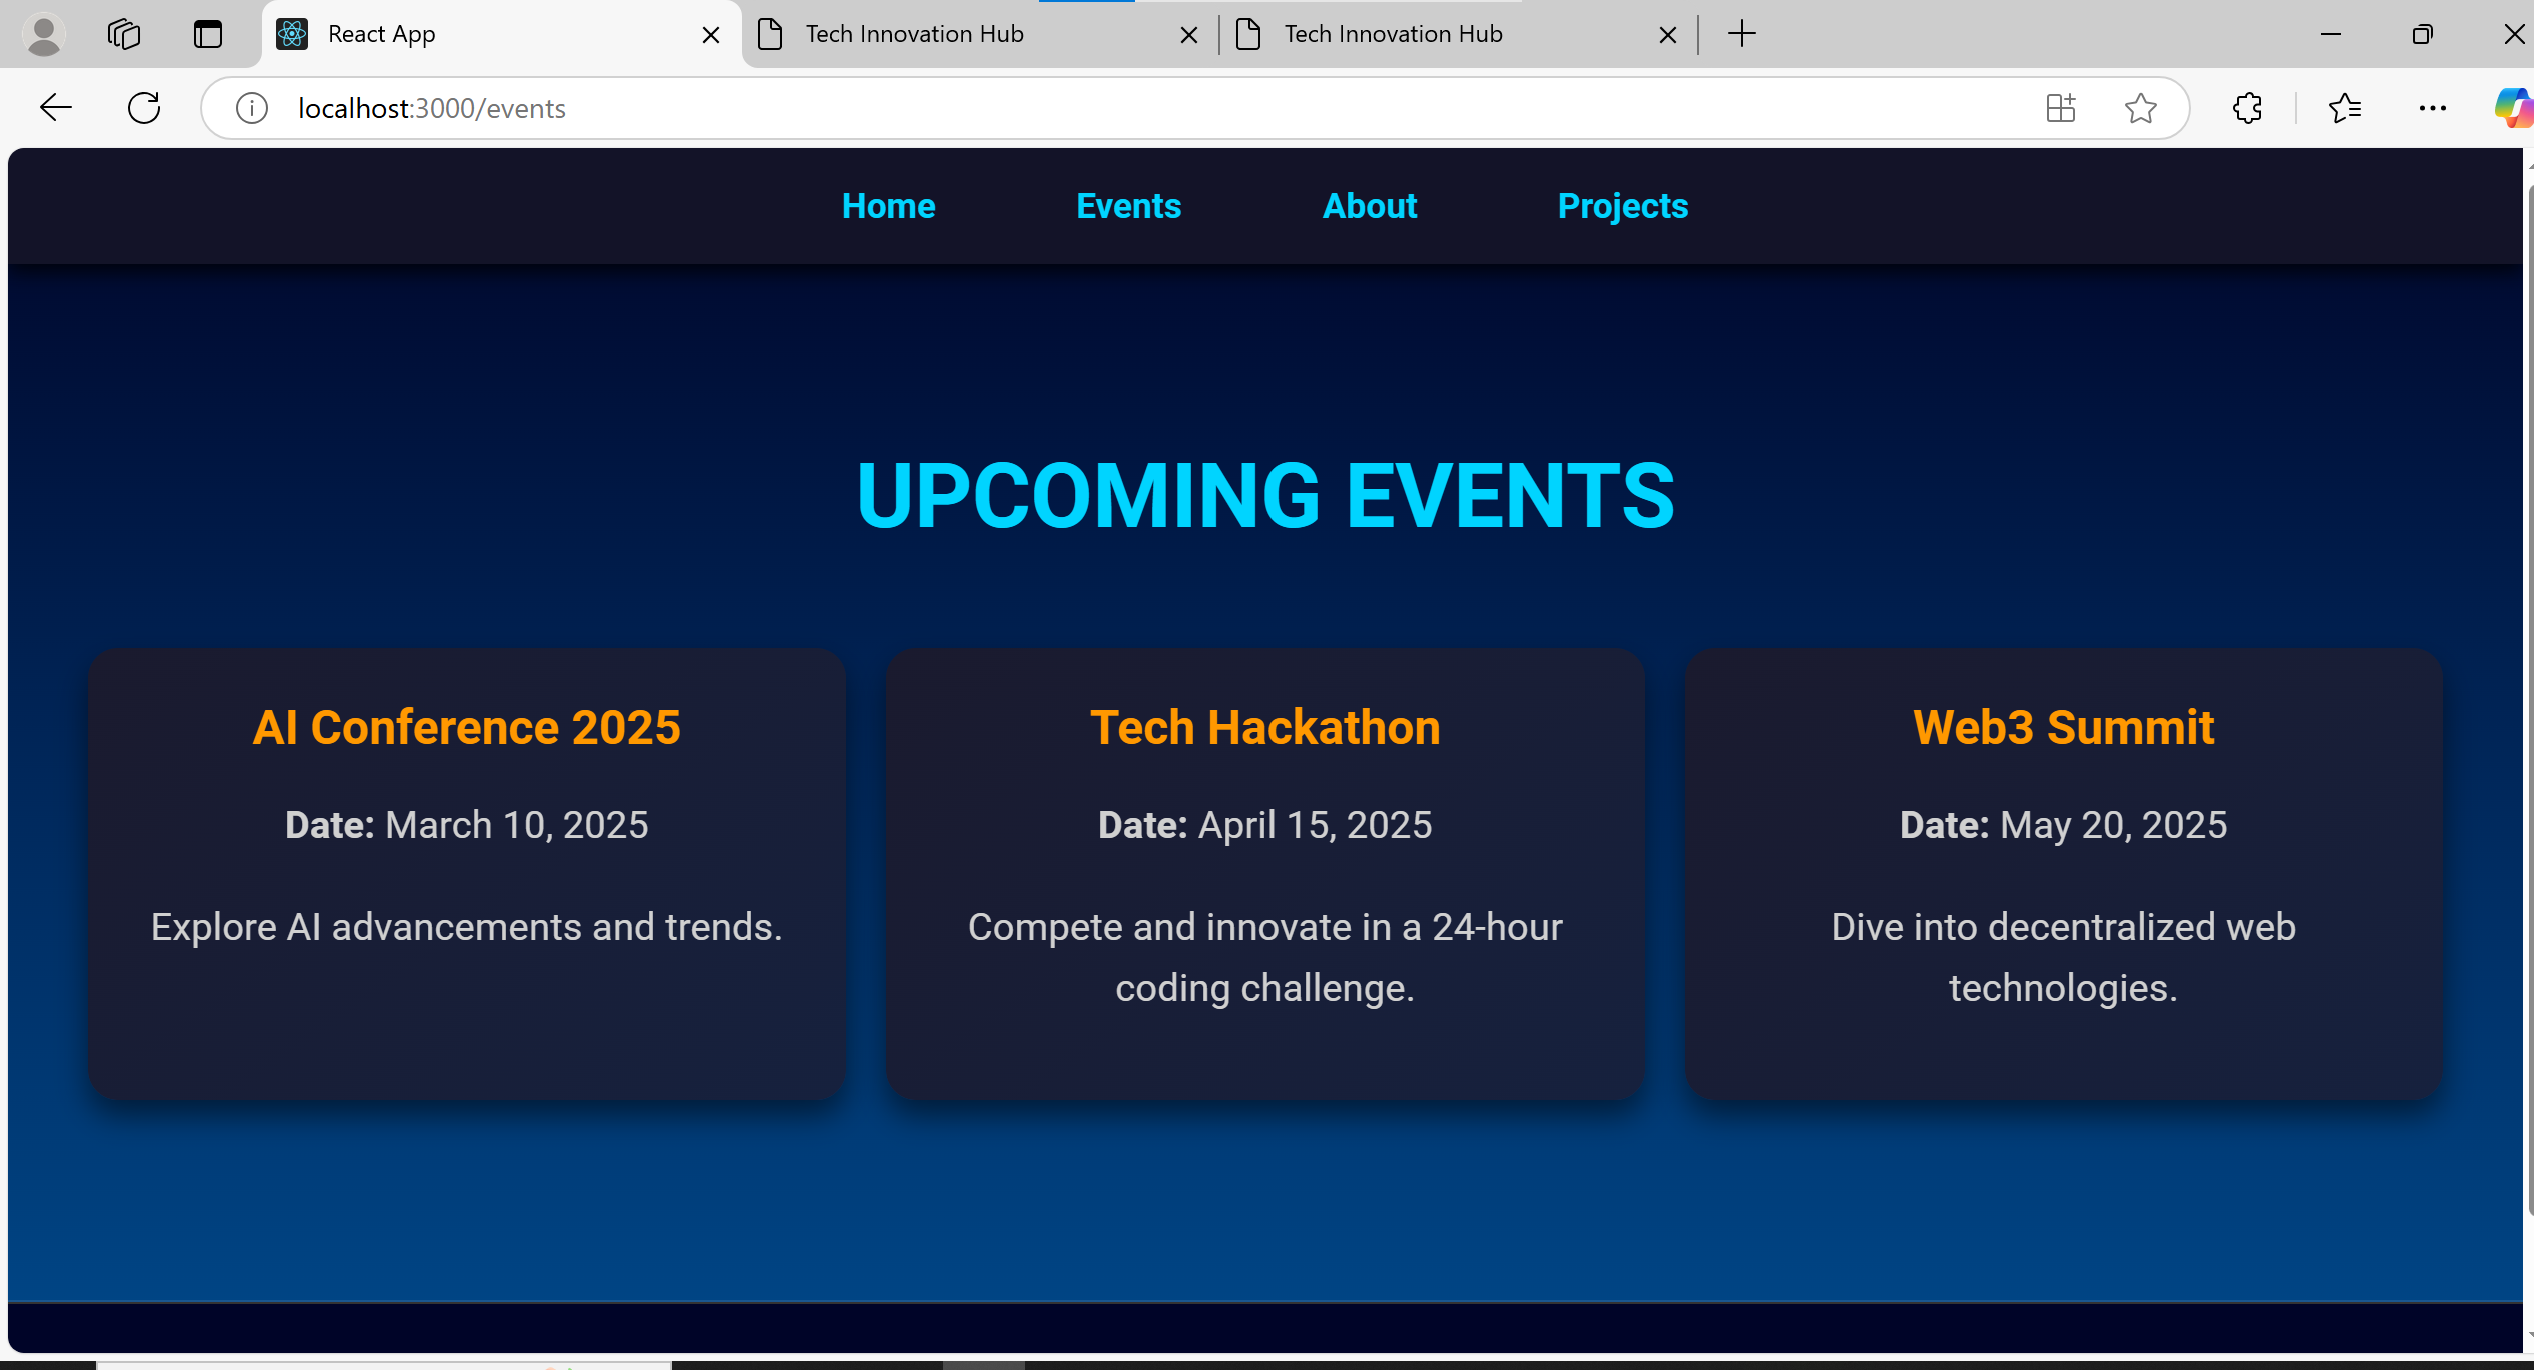Close the React App tab
The height and width of the screenshot is (1370, 2534).
pos(711,35)
